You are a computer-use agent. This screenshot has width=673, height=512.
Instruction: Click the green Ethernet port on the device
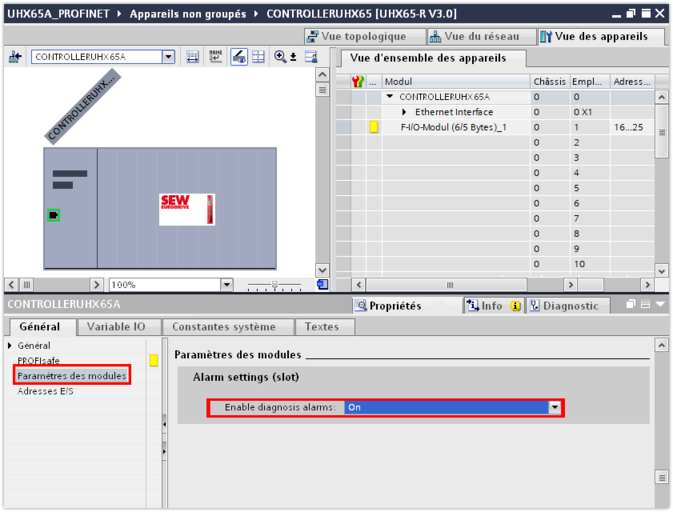pyautogui.click(x=54, y=214)
